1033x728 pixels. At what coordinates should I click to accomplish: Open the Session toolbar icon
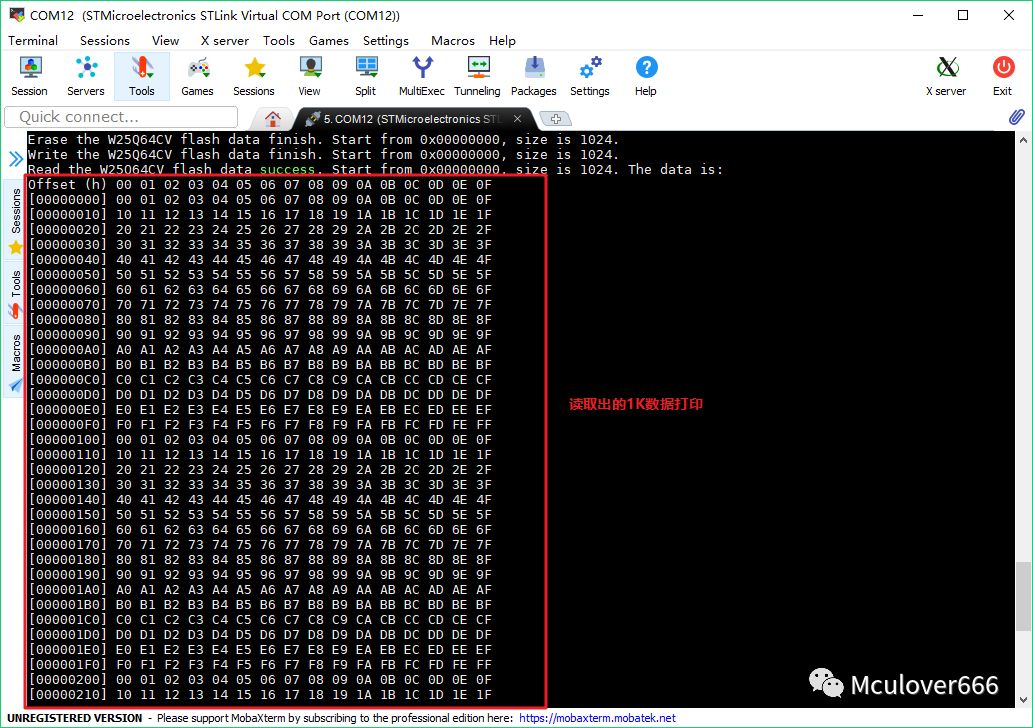(x=30, y=76)
